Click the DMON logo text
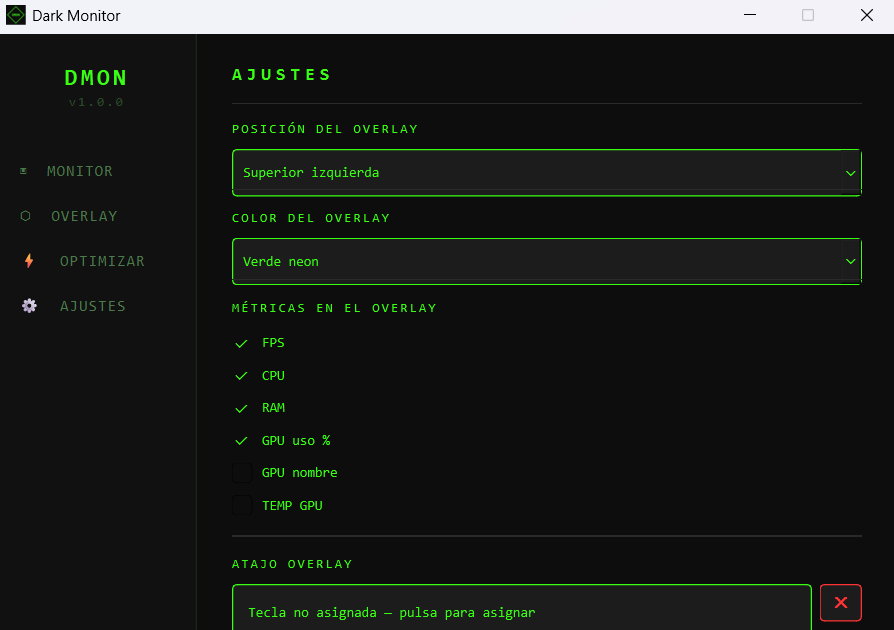The image size is (894, 630). tap(96, 78)
